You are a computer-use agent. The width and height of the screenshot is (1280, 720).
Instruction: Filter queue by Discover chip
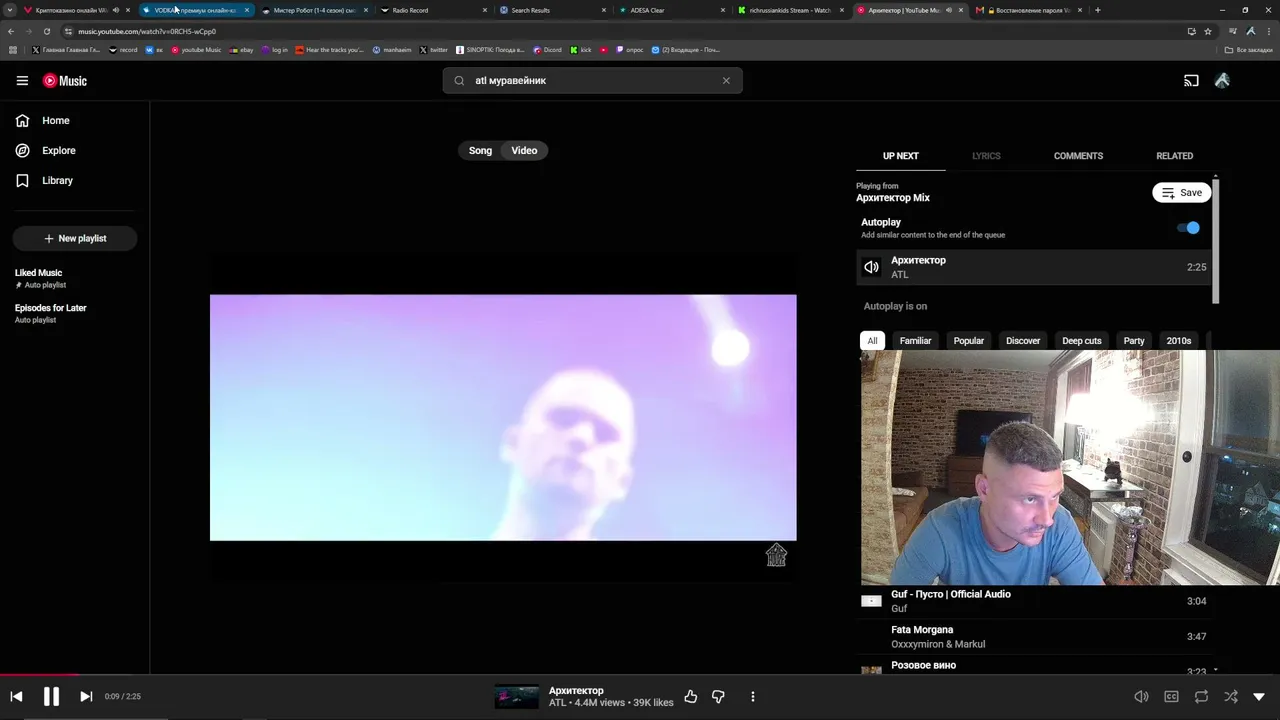tap(1023, 341)
